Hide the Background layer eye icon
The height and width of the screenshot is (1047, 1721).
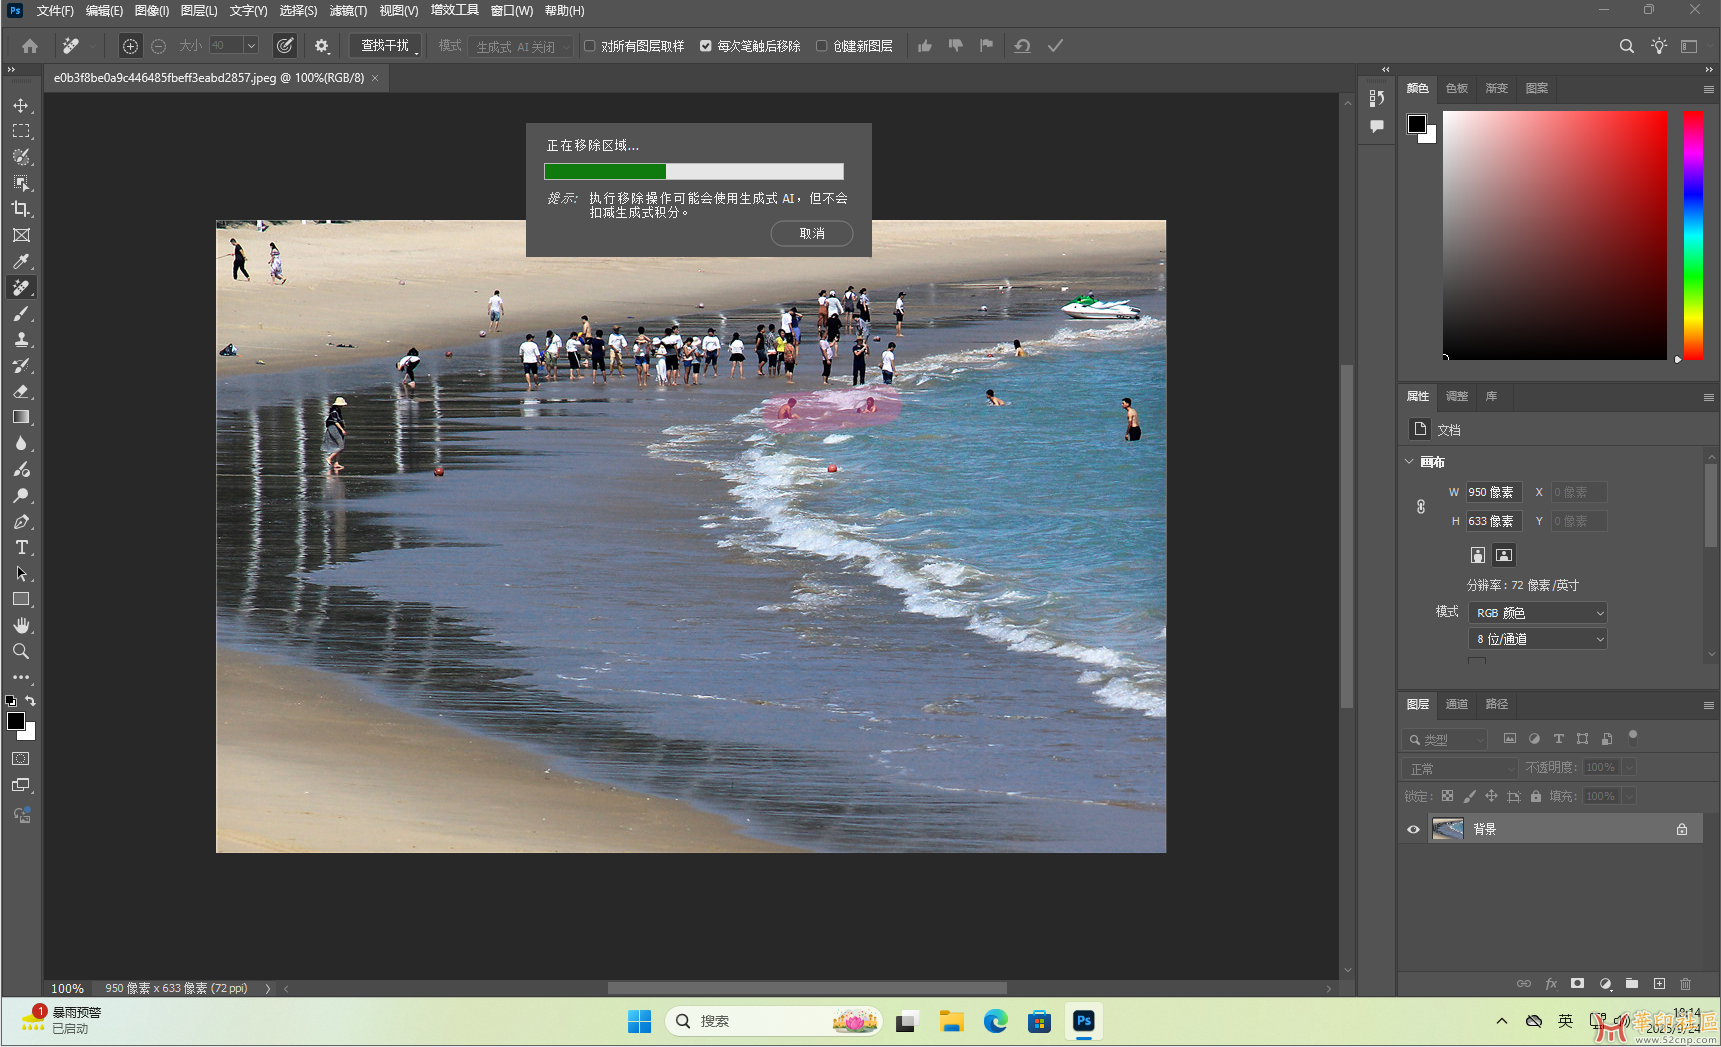click(1413, 829)
